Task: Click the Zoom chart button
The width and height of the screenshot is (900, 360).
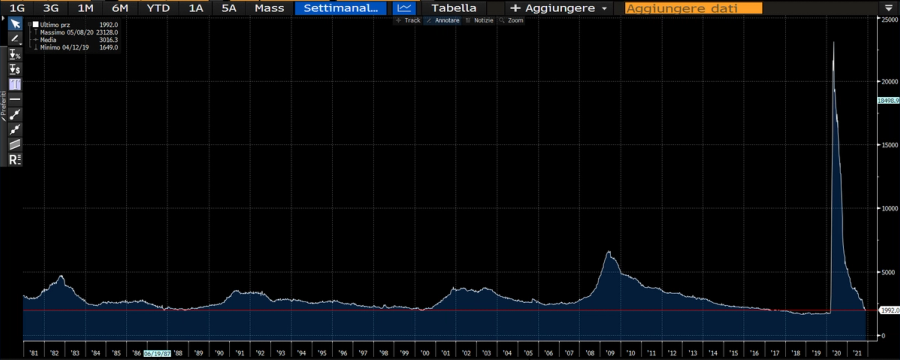Action: click(511, 20)
